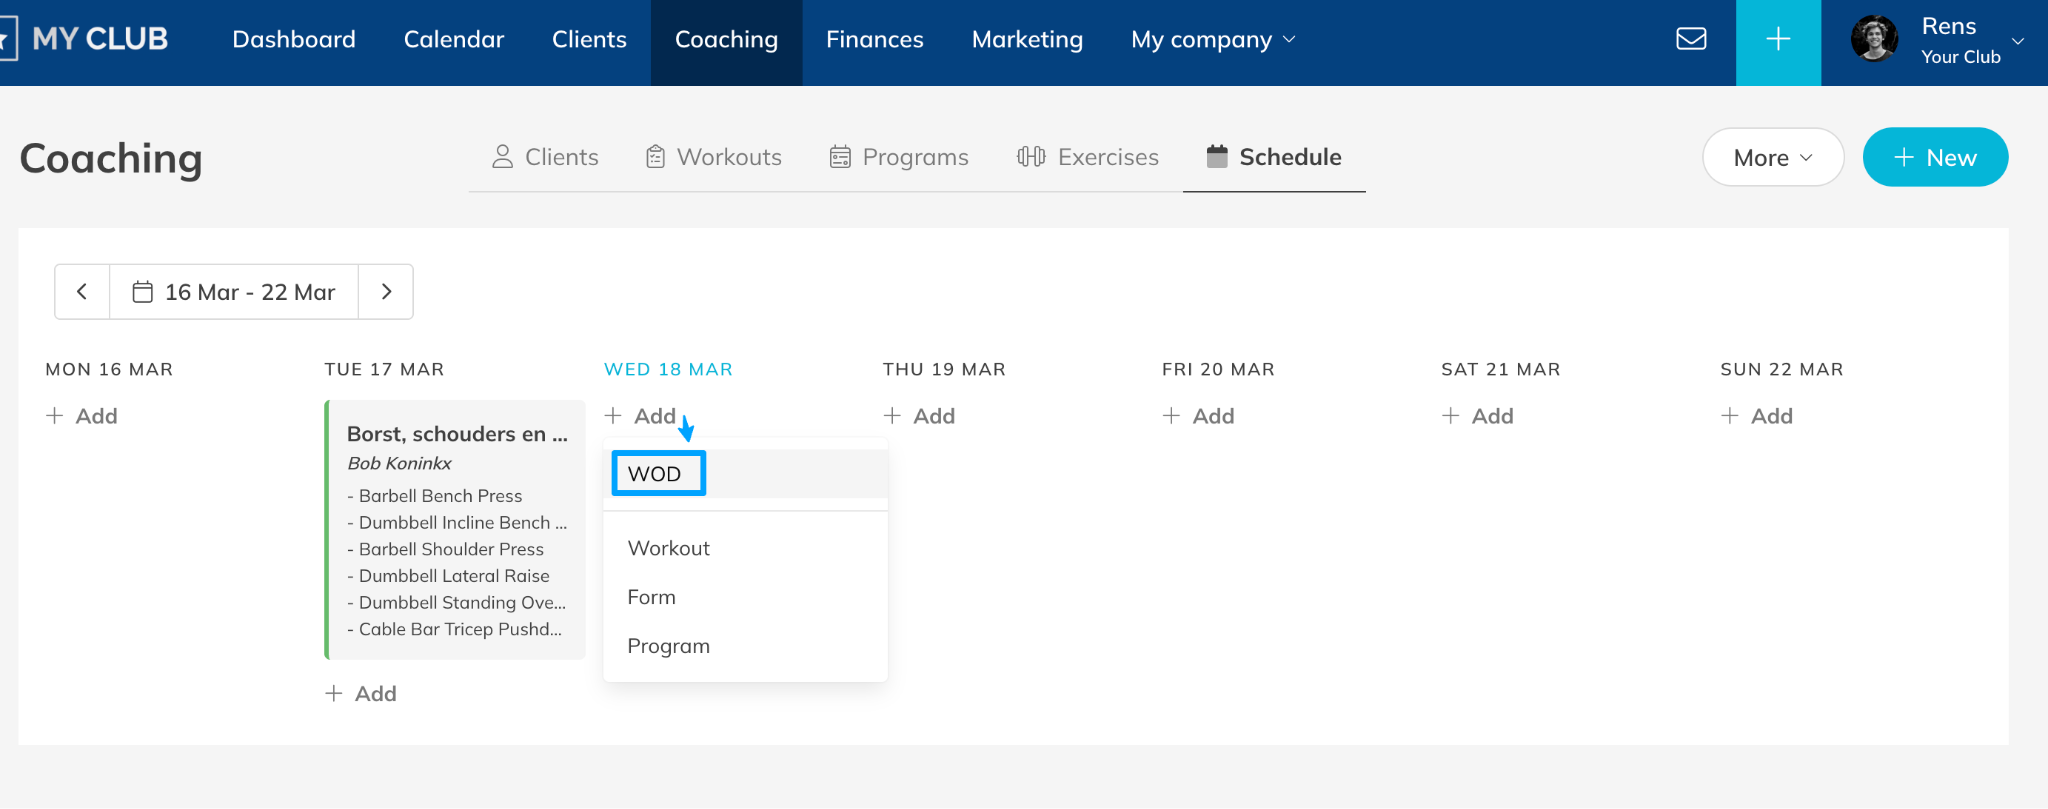Viewport: 2048px width, 809px height.
Task: Click the quick-add plus icon in header
Action: pyautogui.click(x=1778, y=40)
